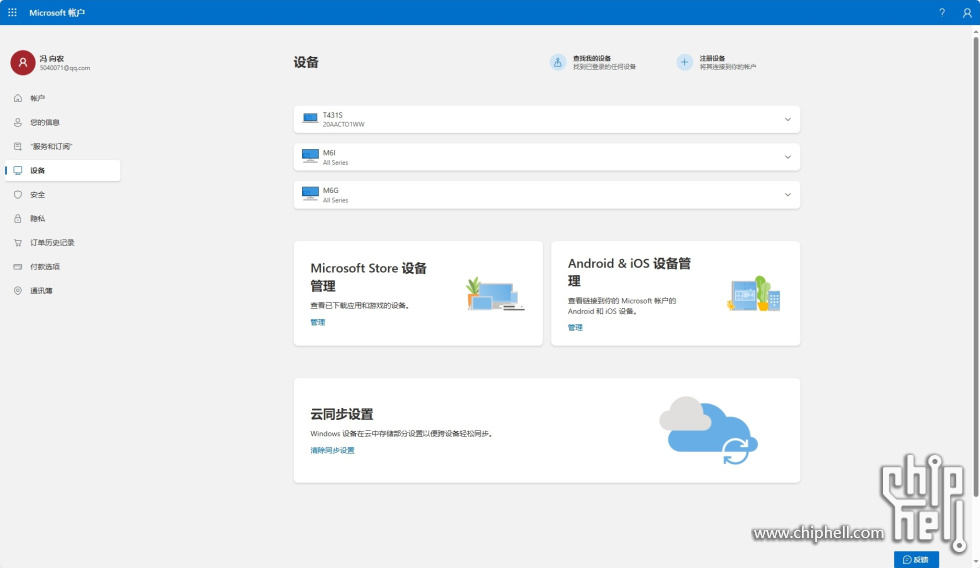Click the cart icon beside 订单历史记录
This screenshot has width=980, height=568.
[18, 242]
